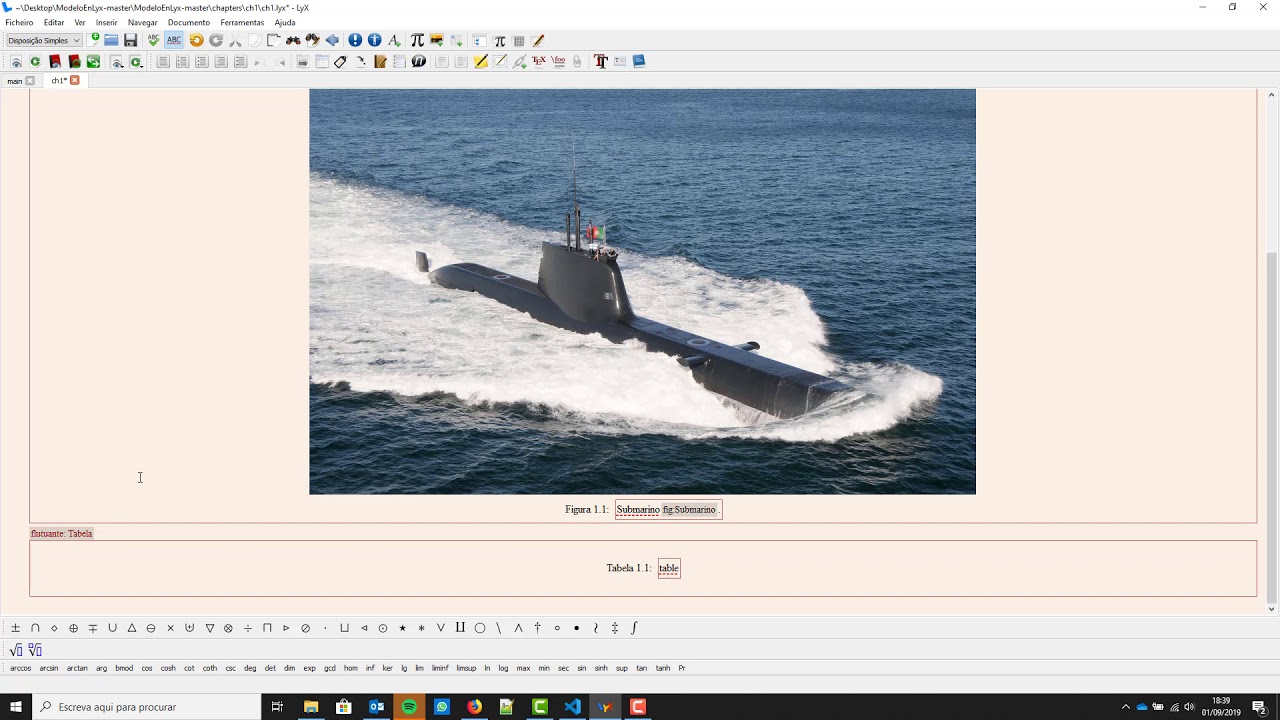Open the Ferramentas menu
1280x720 pixels.
(x=242, y=22)
